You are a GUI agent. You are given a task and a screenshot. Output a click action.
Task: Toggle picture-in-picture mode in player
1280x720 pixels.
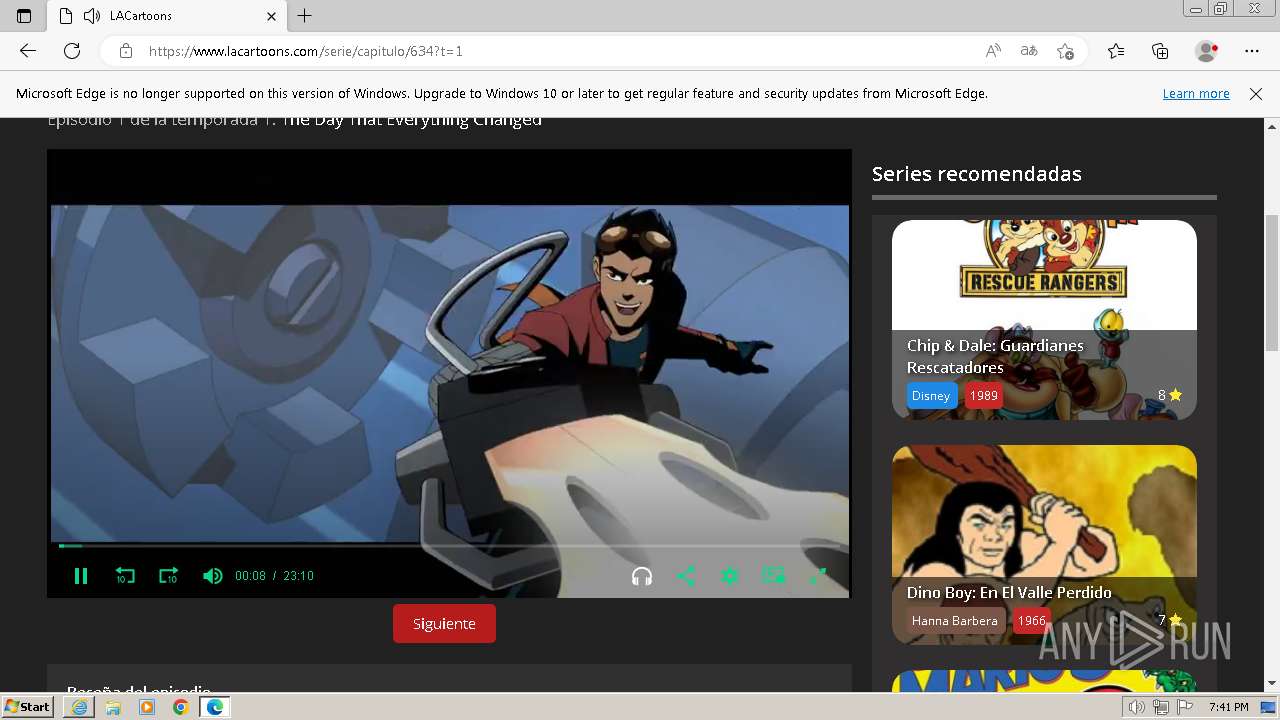tap(774, 576)
